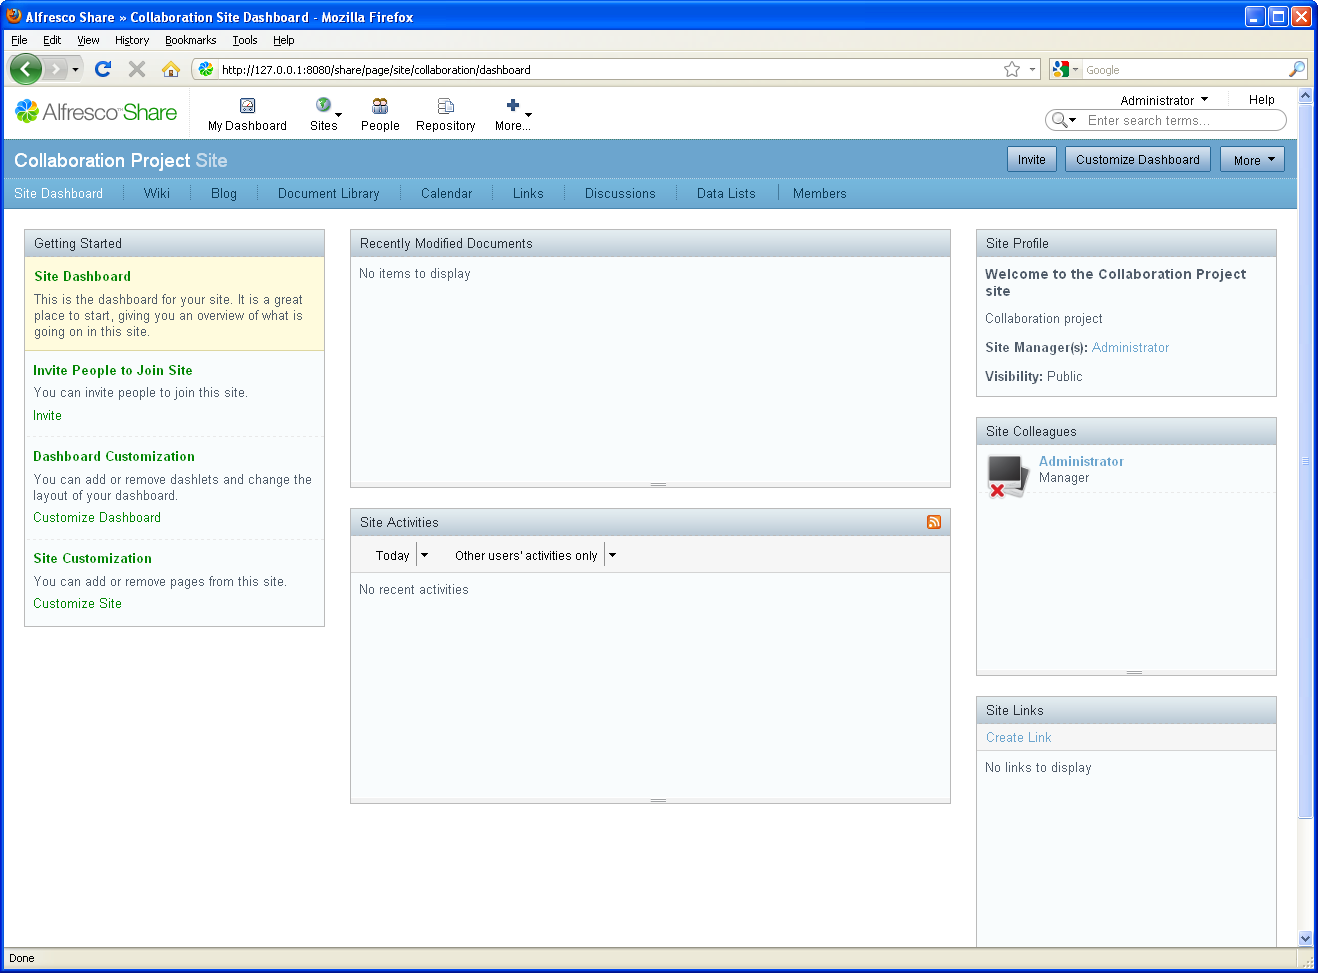Open the Members page
The image size is (1318, 979).
tap(820, 193)
